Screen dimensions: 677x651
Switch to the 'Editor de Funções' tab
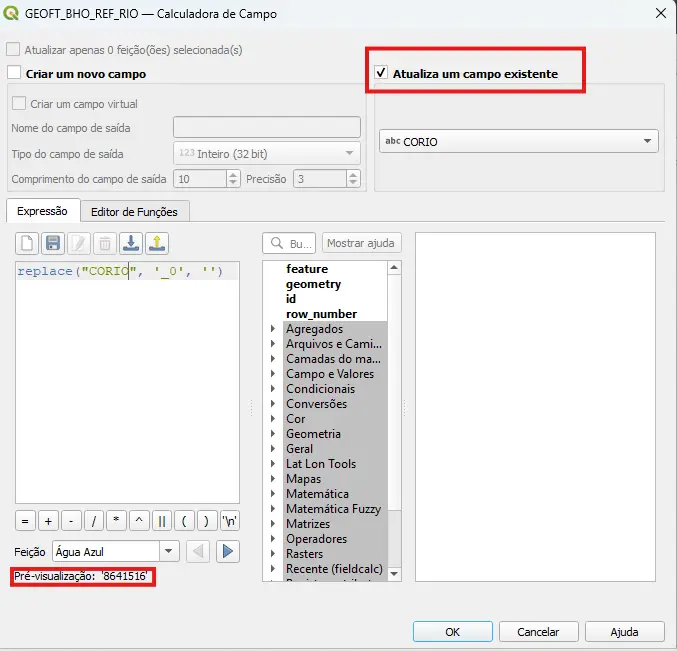134,211
